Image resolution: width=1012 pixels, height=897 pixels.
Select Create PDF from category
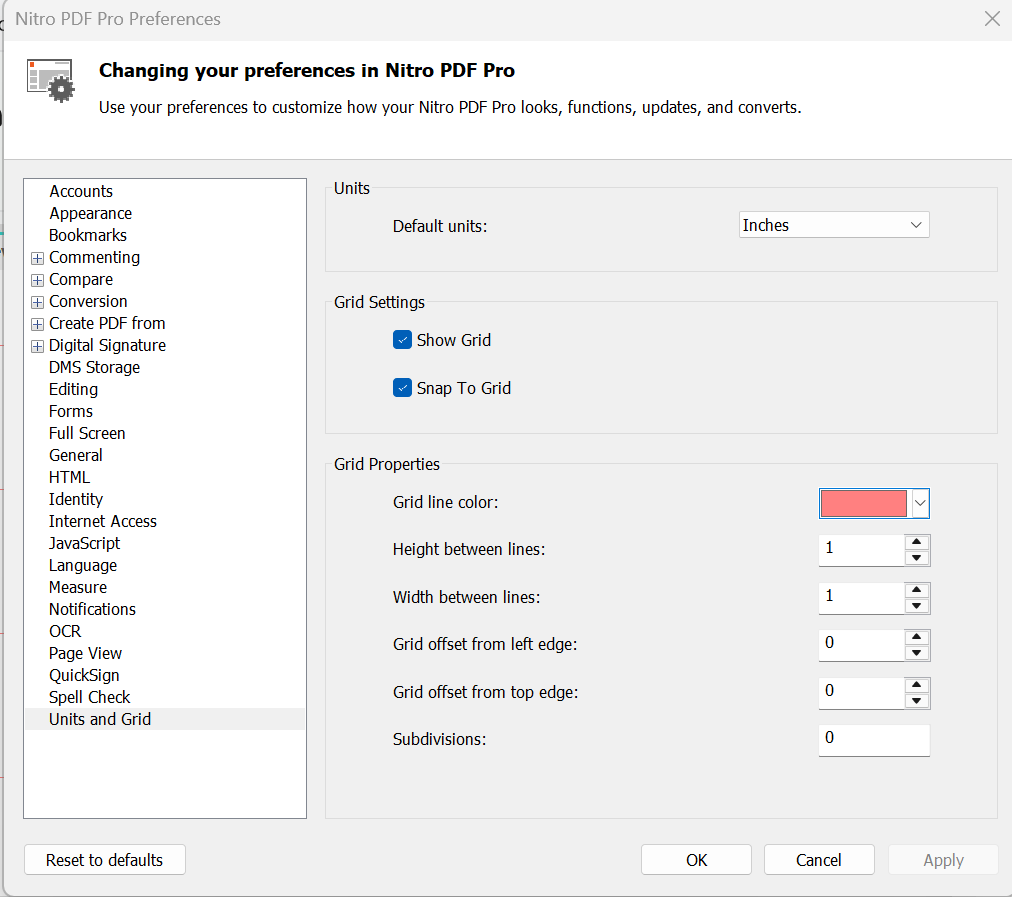[x=107, y=323]
